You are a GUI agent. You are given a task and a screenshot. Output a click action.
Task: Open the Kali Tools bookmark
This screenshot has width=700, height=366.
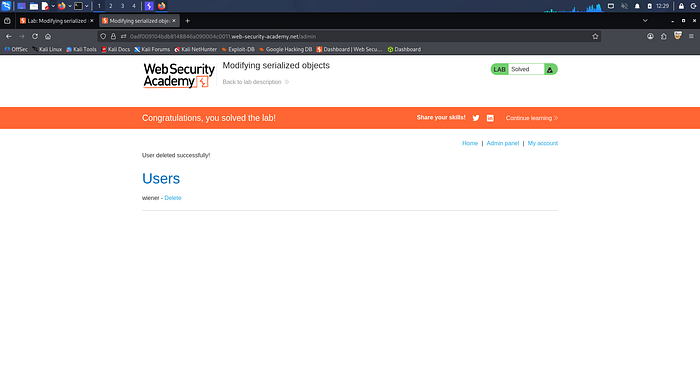[x=81, y=49]
